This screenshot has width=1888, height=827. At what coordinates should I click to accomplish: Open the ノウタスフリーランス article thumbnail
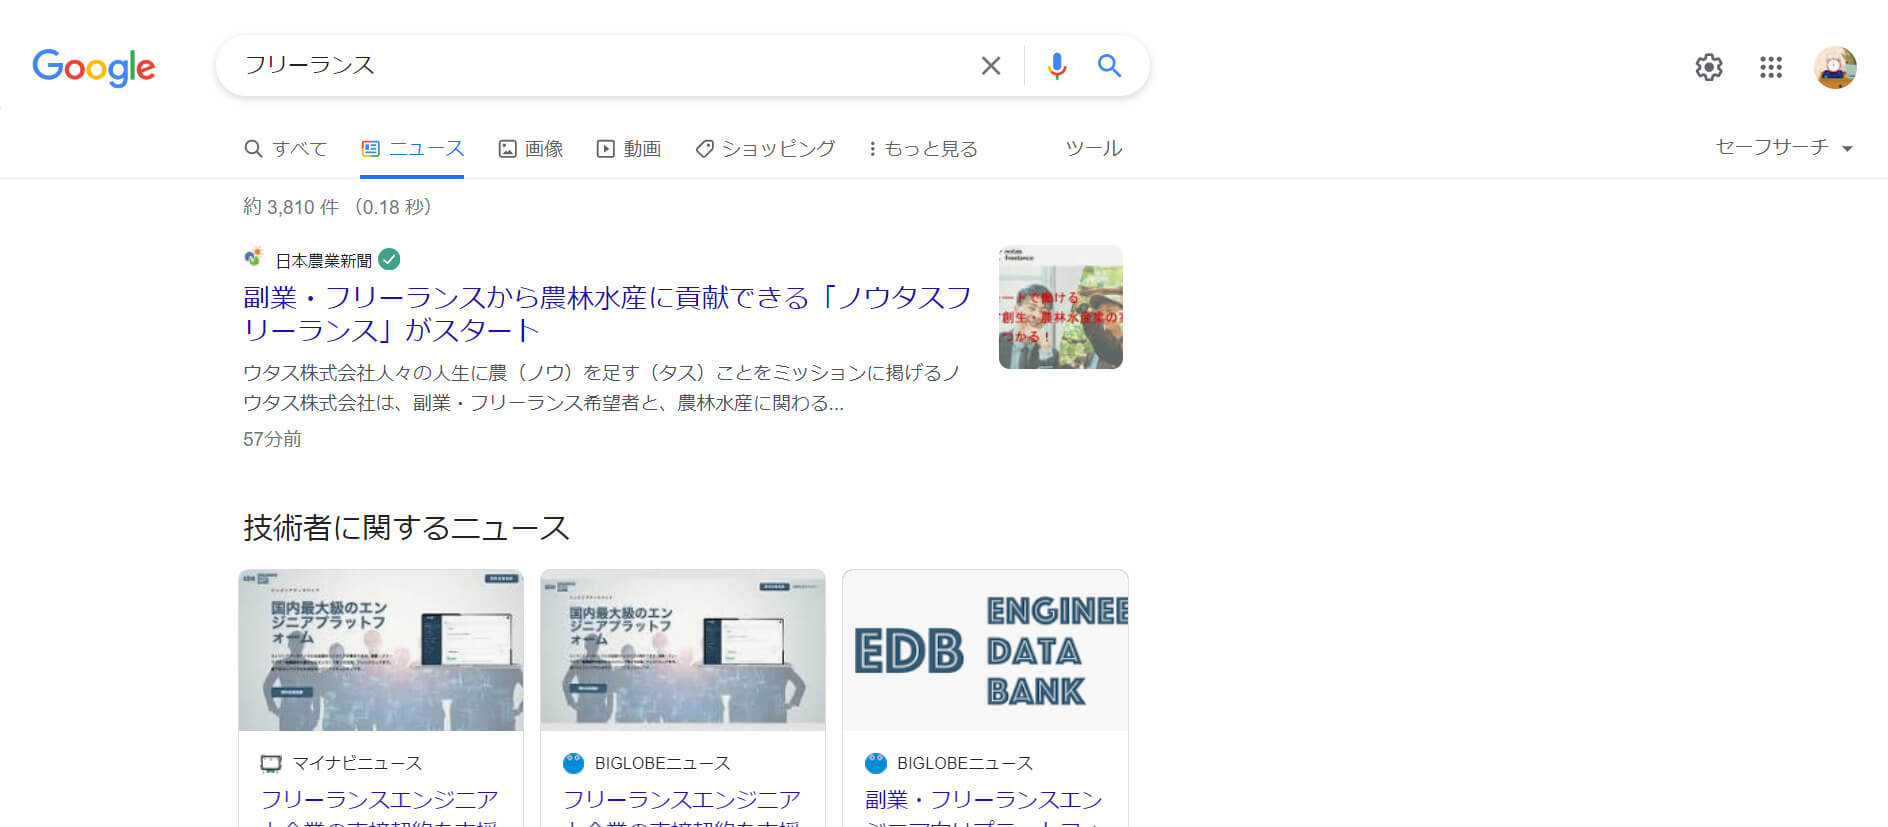click(1060, 307)
